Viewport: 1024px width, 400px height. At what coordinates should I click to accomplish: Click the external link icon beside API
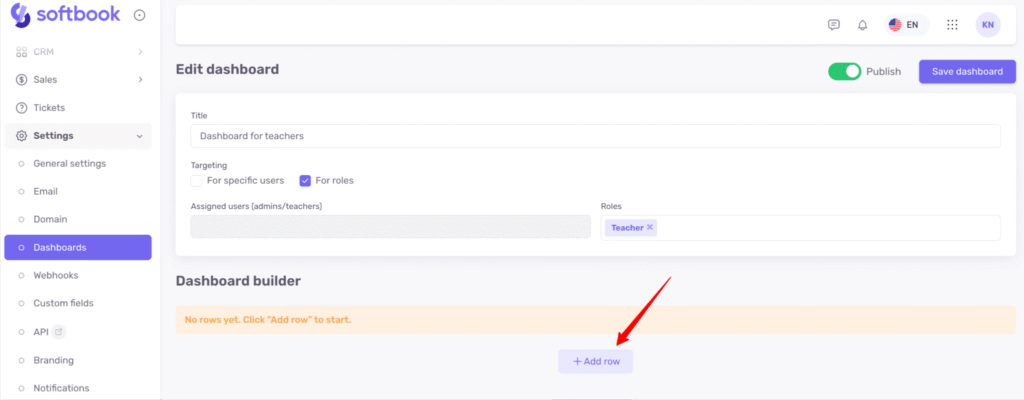tap(59, 331)
